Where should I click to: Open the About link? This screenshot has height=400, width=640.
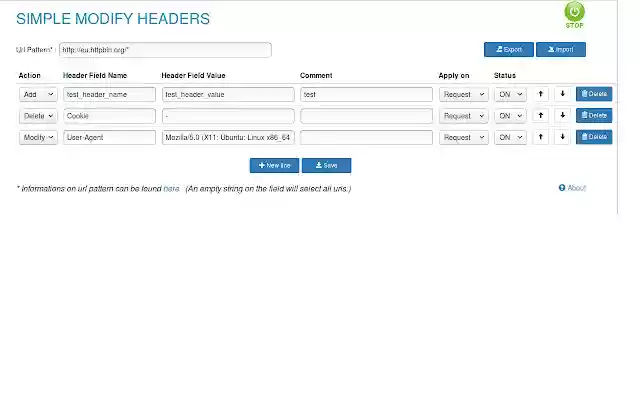click(572, 188)
